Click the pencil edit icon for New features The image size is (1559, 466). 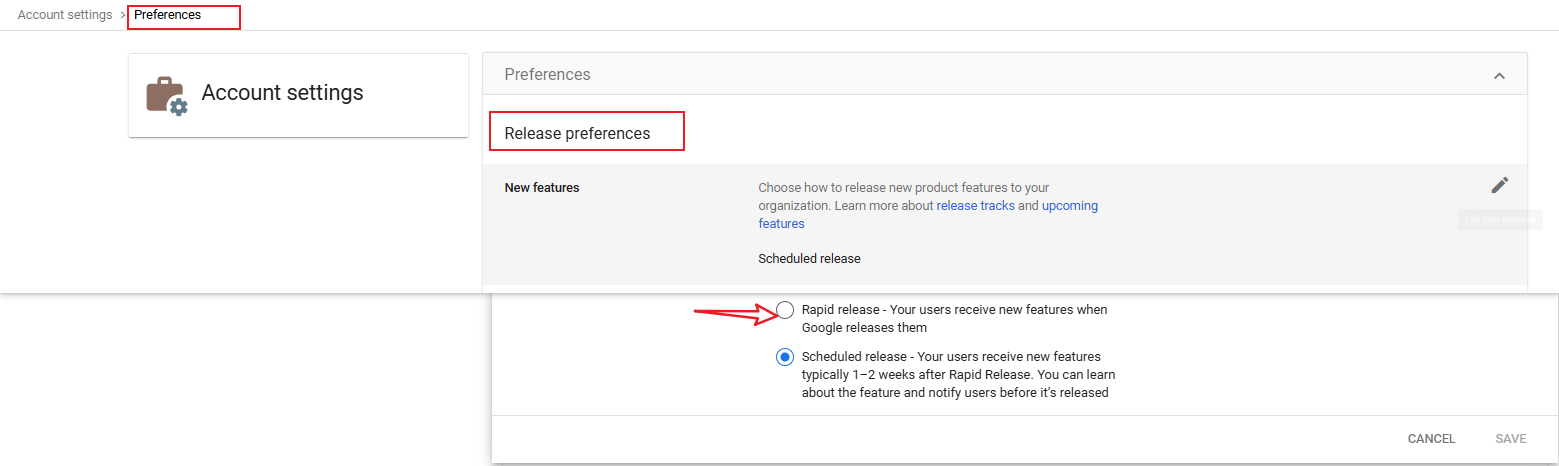1499,185
